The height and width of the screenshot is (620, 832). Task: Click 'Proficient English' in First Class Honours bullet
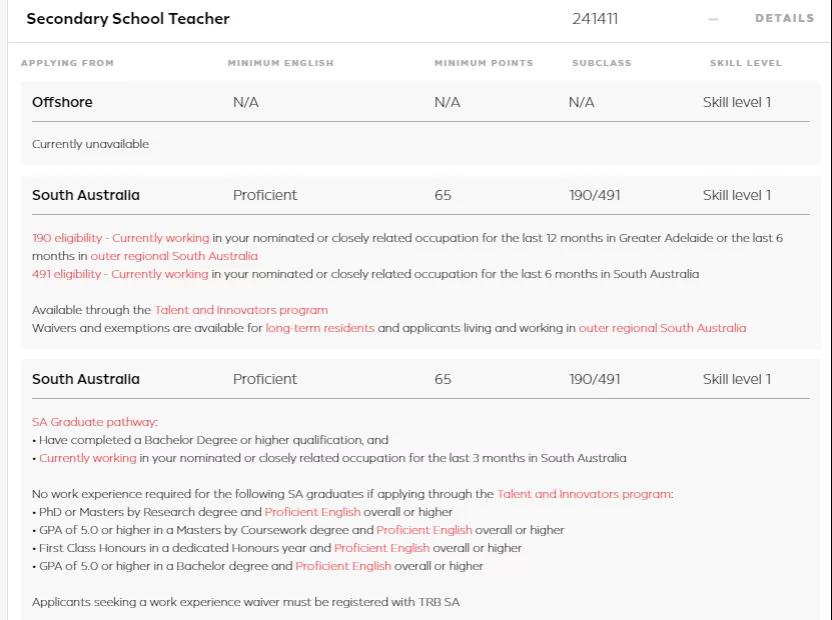(x=382, y=548)
